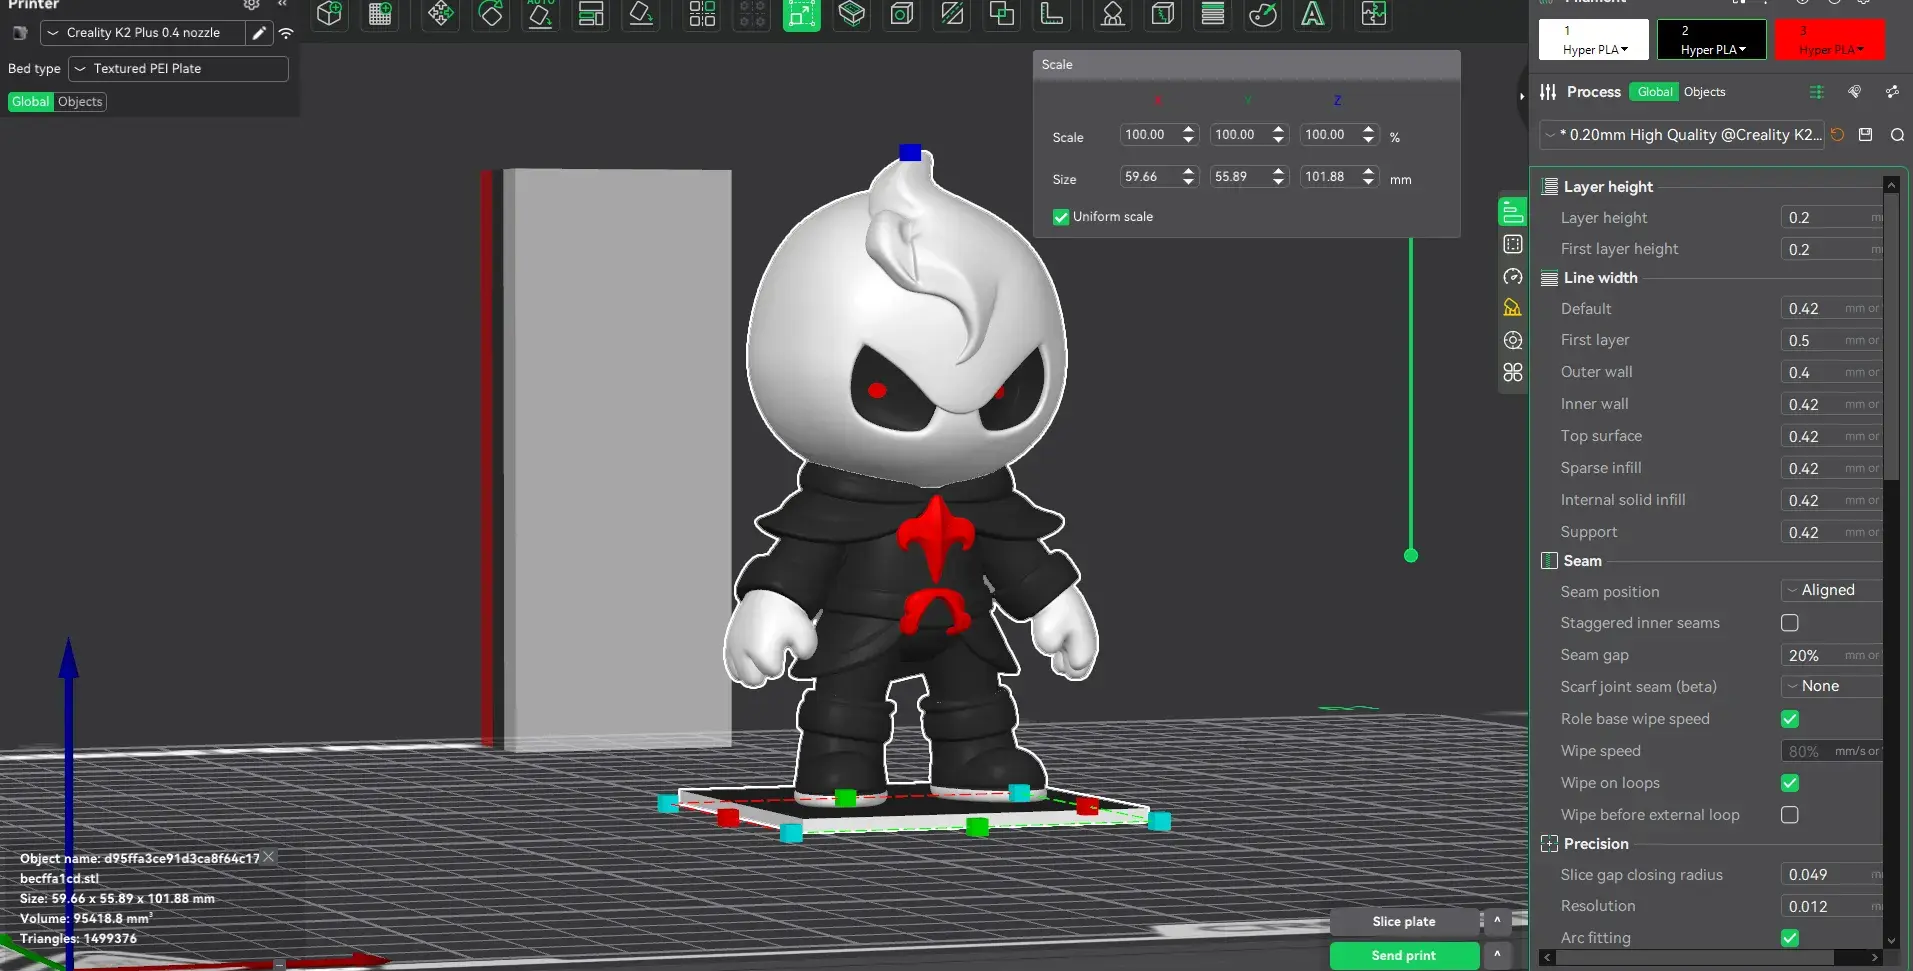The height and width of the screenshot is (971, 1913).
Task: Open the 0.20mm High Quality preset dropdown
Action: pos(1683,135)
